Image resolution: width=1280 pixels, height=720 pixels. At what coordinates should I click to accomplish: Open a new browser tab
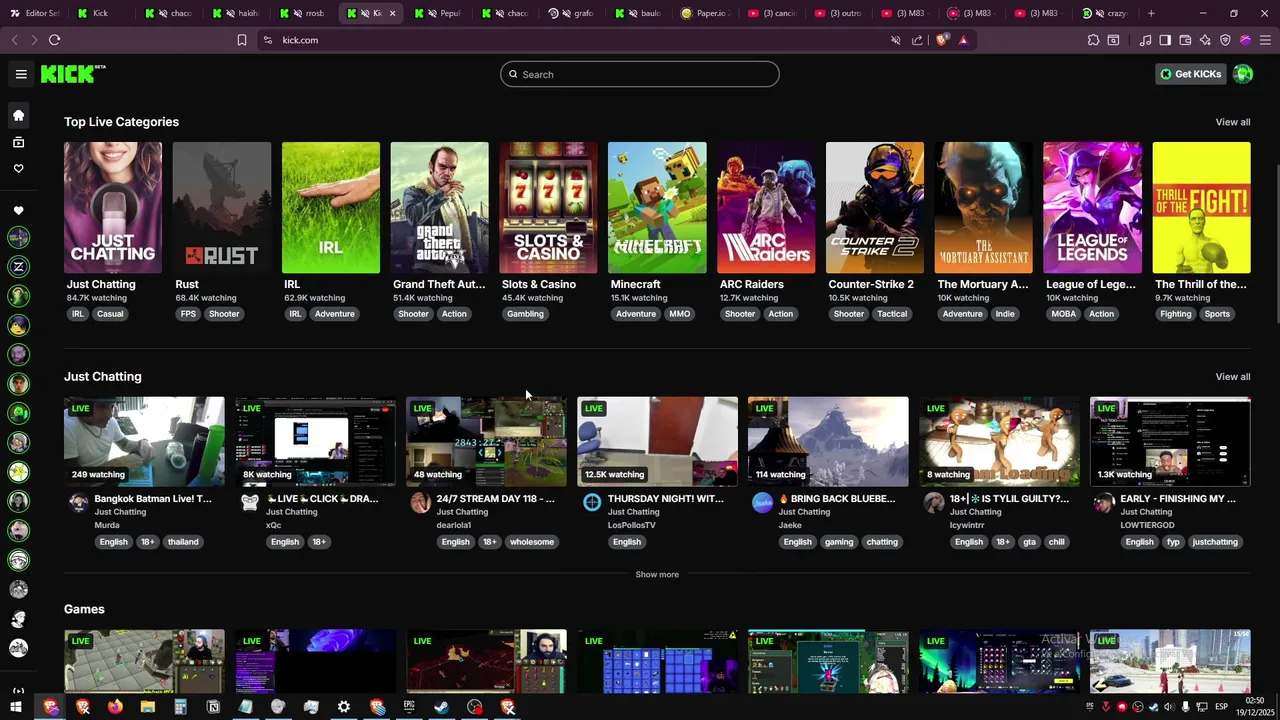(1151, 13)
